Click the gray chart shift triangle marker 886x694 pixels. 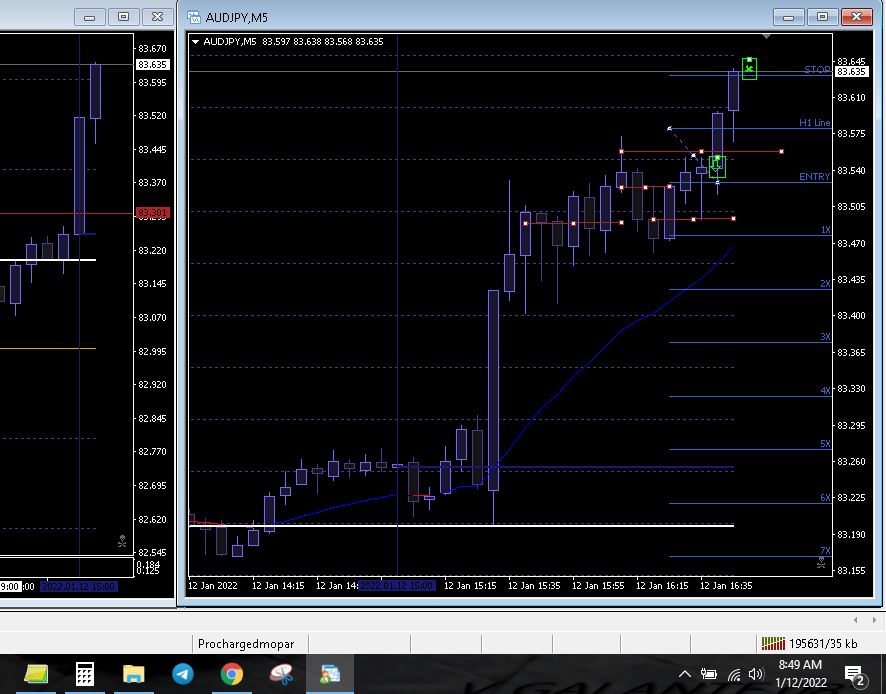pos(766,37)
